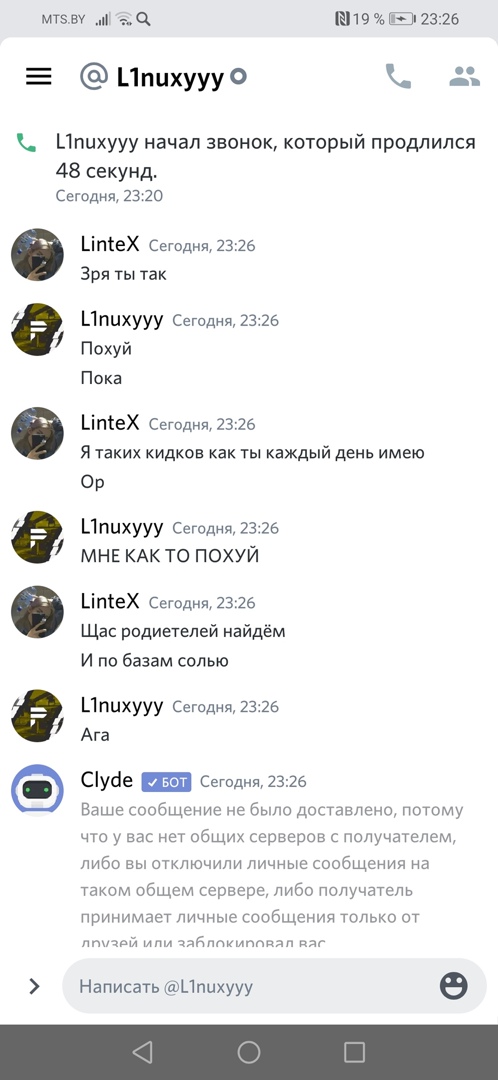Select the message "МНЕ КАК ТО ПОХУЙ"
Screen dimensions: 498x1080
pos(169,556)
